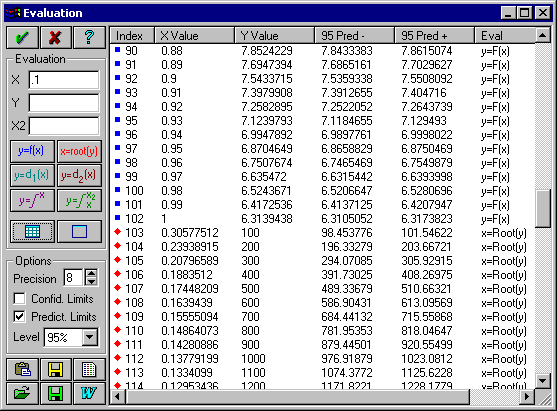Open the Level 95% dropdown
The height and width of the screenshot is (411, 557).
pos(90,337)
